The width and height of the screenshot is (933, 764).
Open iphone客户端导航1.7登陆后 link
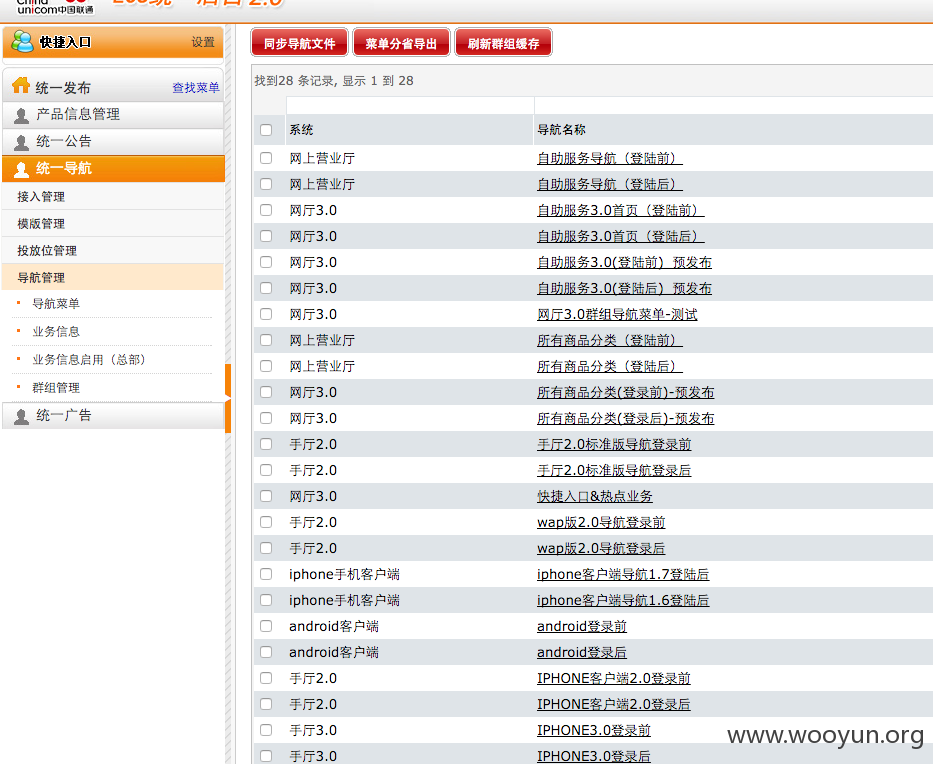coord(623,574)
